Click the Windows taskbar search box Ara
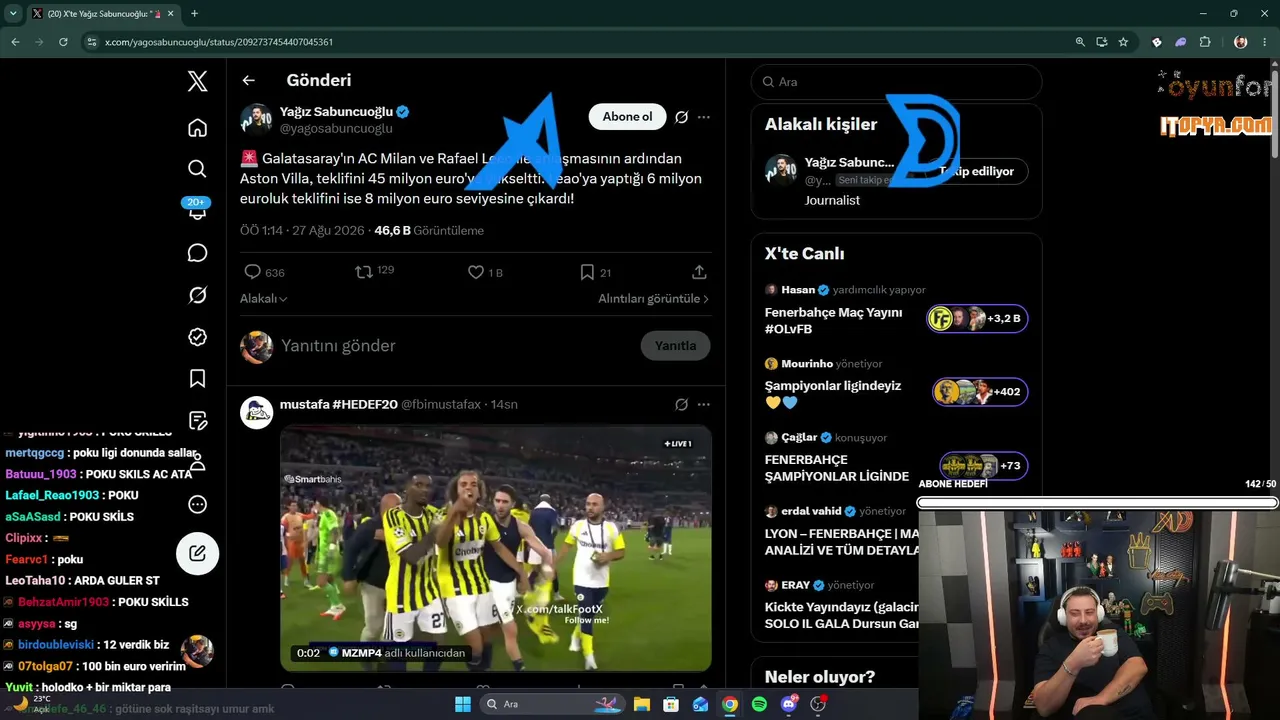The image size is (1280, 720). 550,704
